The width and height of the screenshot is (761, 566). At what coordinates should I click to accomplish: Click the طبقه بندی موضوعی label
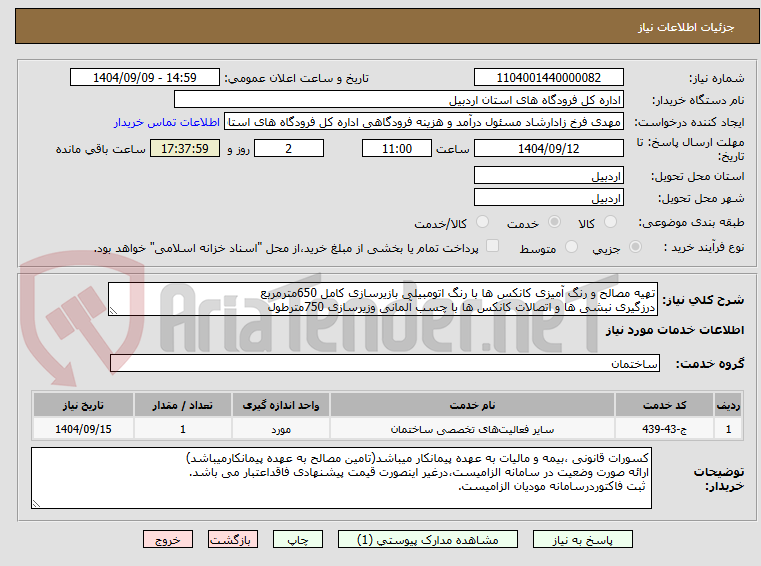(x=692, y=222)
